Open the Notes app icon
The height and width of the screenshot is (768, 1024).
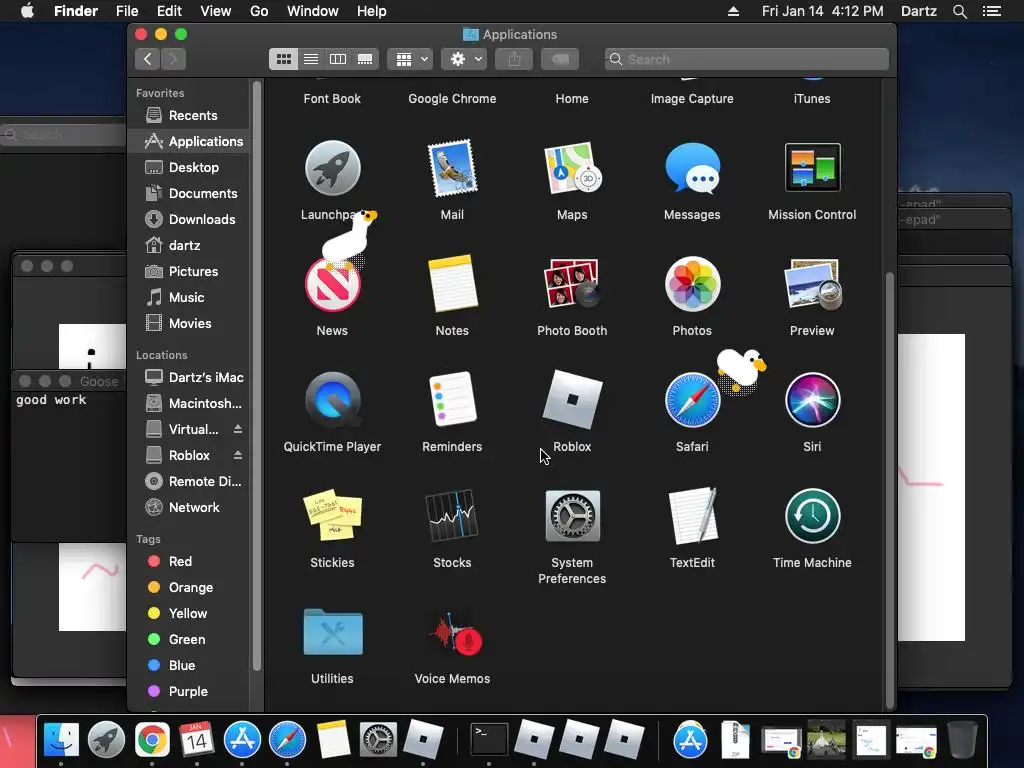click(x=452, y=283)
